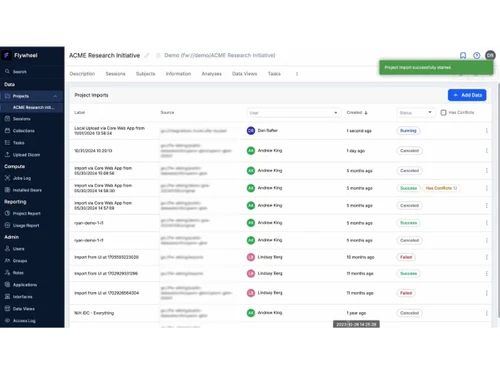Open row menu for Dan Rafter import

[x=487, y=131]
